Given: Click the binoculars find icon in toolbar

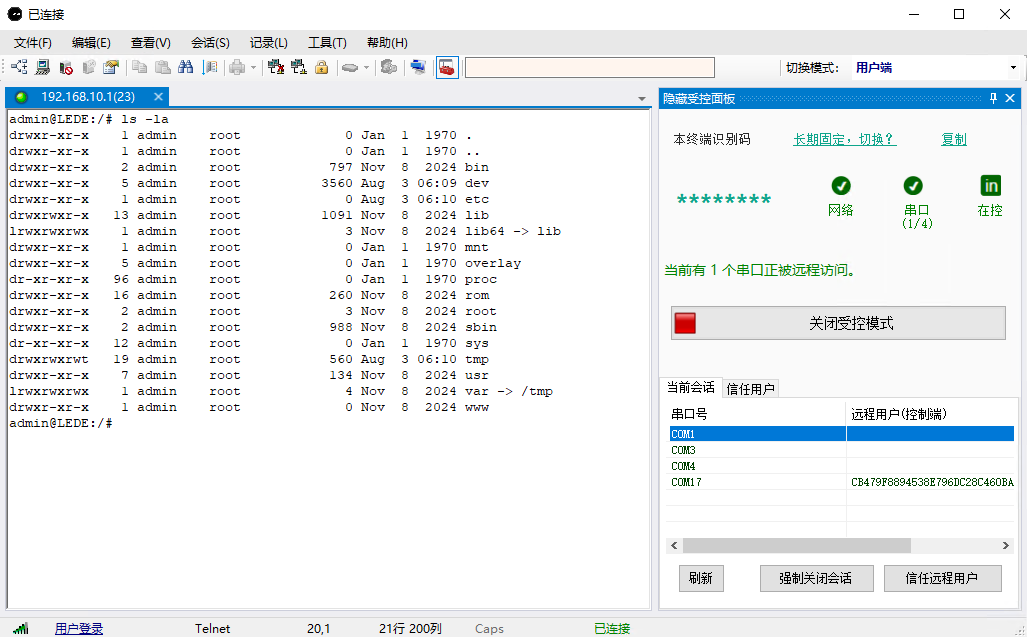Looking at the screenshot, I should click(x=185, y=68).
